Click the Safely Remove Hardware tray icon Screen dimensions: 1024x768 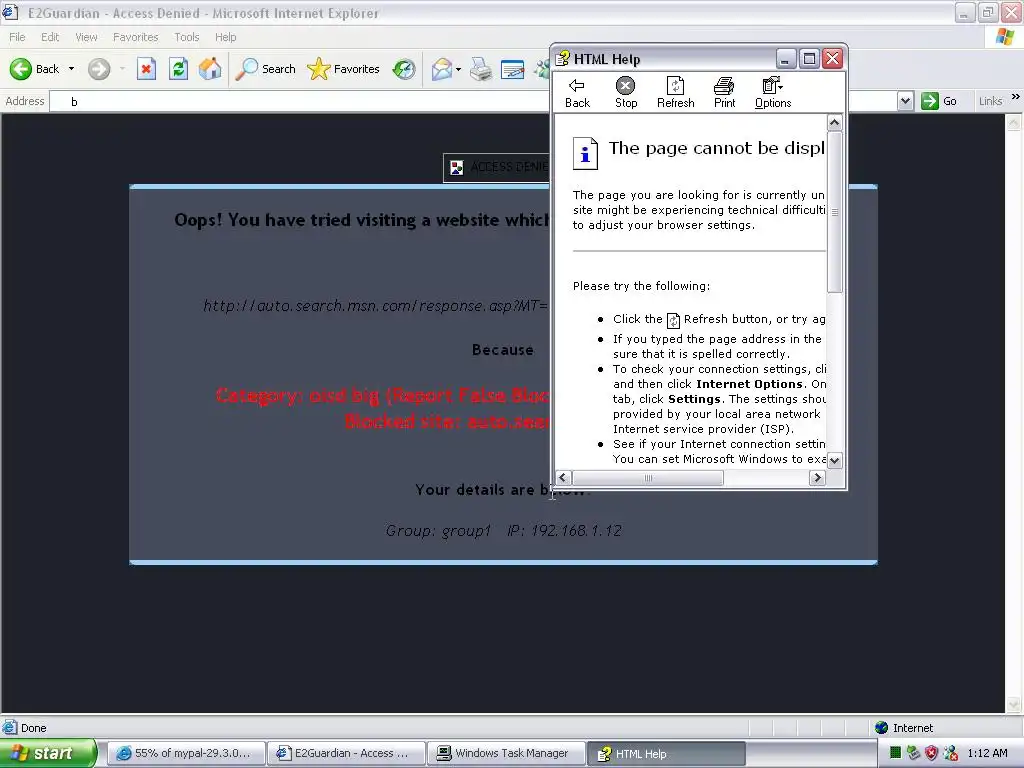[913, 753]
